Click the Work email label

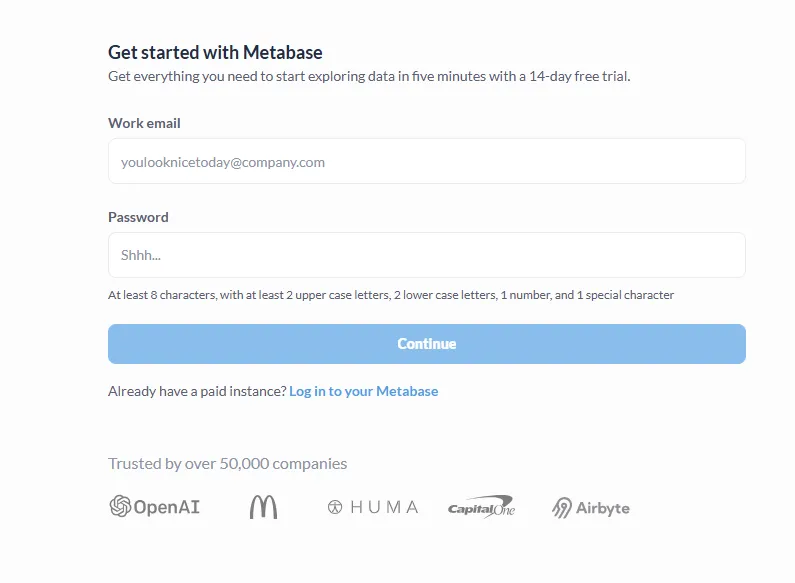[x=144, y=123]
